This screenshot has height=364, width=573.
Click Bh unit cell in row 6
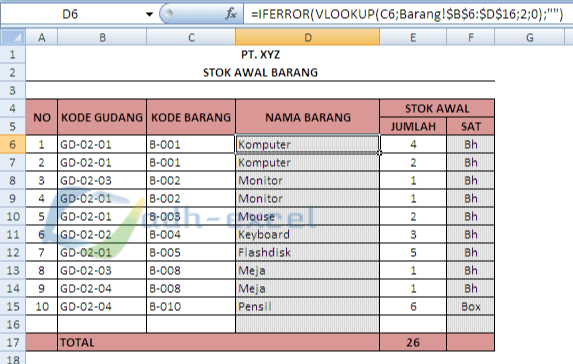click(x=471, y=144)
